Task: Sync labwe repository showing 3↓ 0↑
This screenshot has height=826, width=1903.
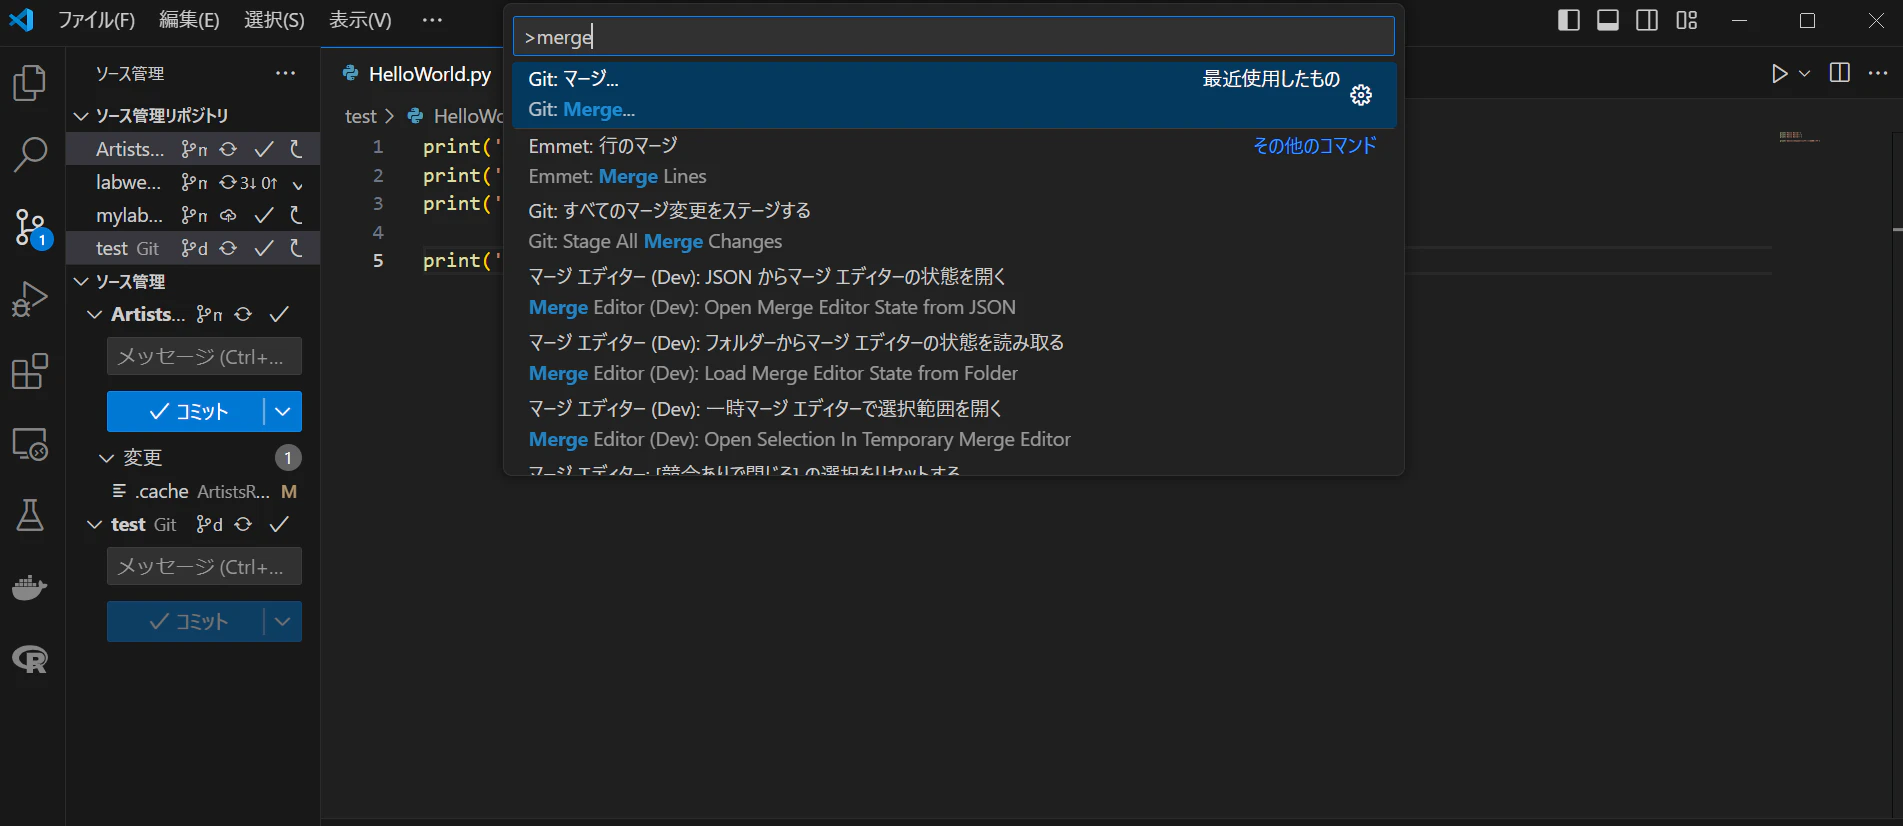Action: click(248, 182)
